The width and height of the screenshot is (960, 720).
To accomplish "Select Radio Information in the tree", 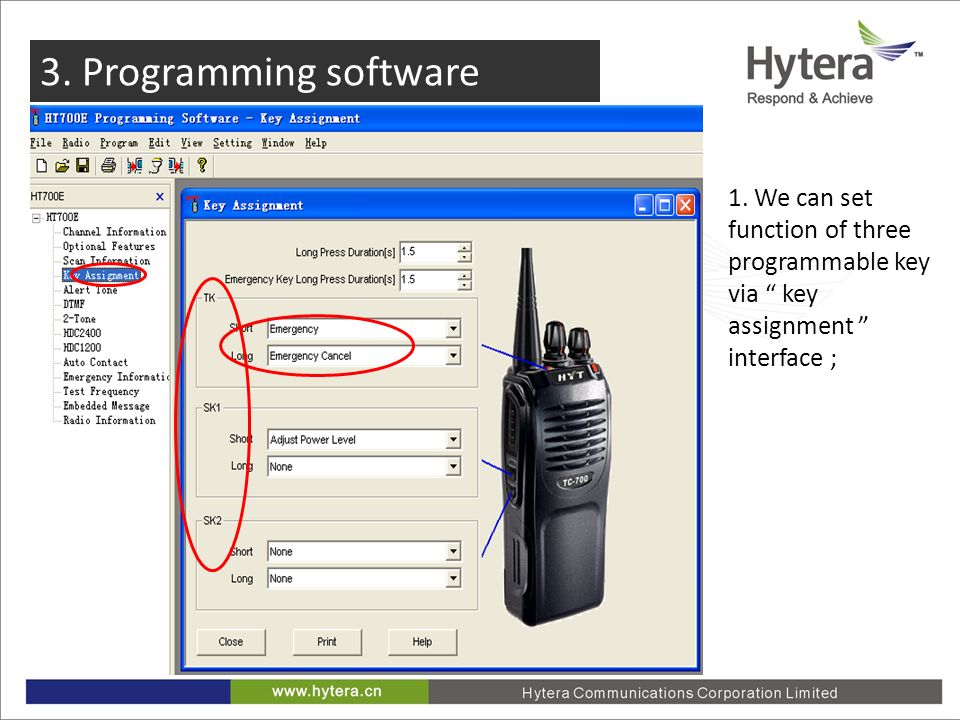I will (109, 420).
